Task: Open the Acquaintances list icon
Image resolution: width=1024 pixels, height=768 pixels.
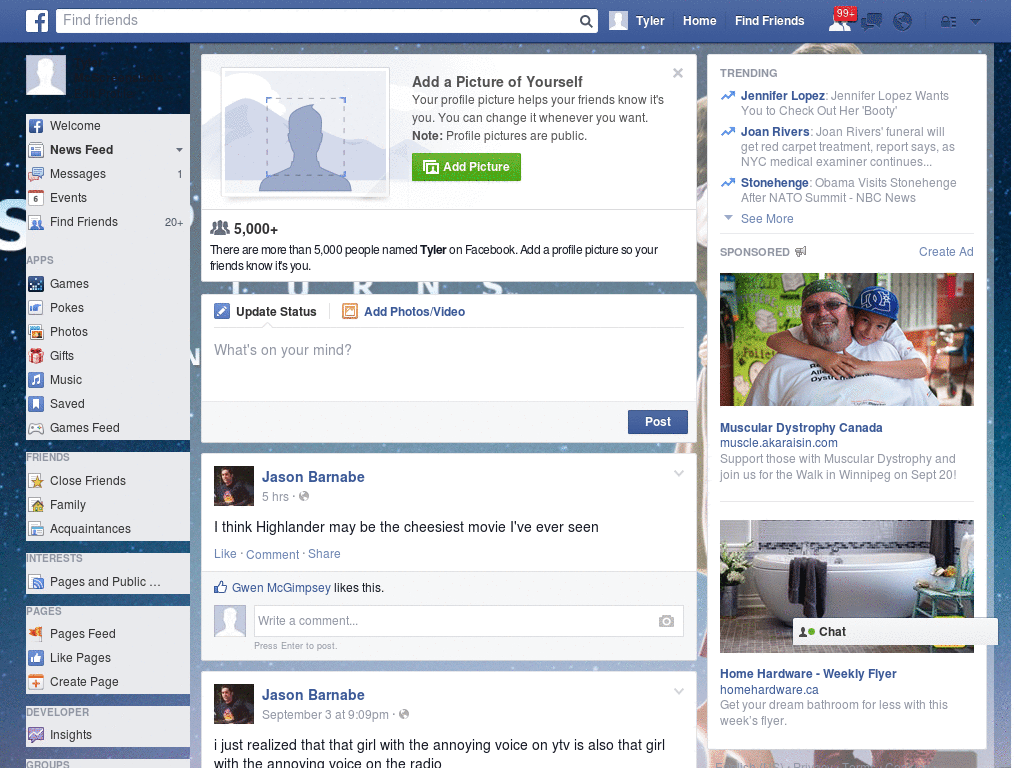Action: (x=36, y=529)
